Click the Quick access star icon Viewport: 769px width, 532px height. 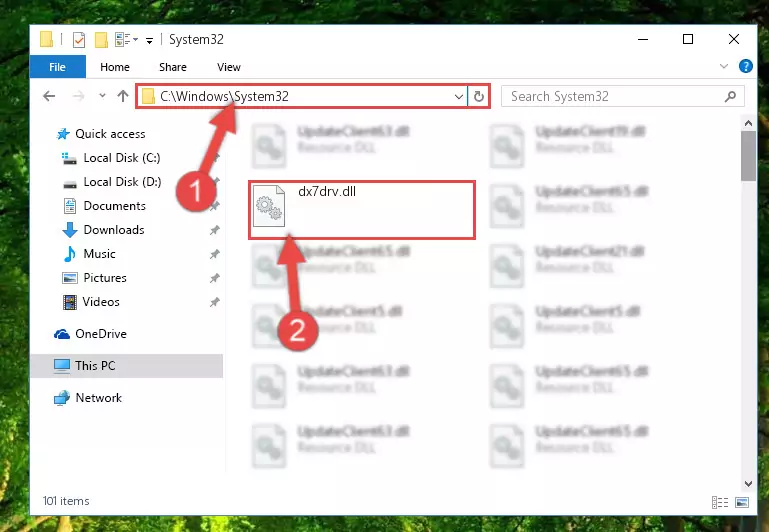click(63, 134)
